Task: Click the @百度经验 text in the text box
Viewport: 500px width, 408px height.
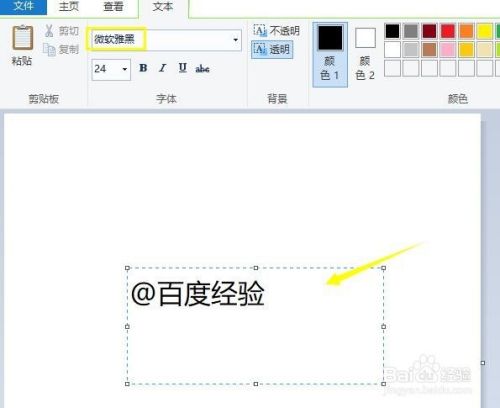Action: [198, 294]
